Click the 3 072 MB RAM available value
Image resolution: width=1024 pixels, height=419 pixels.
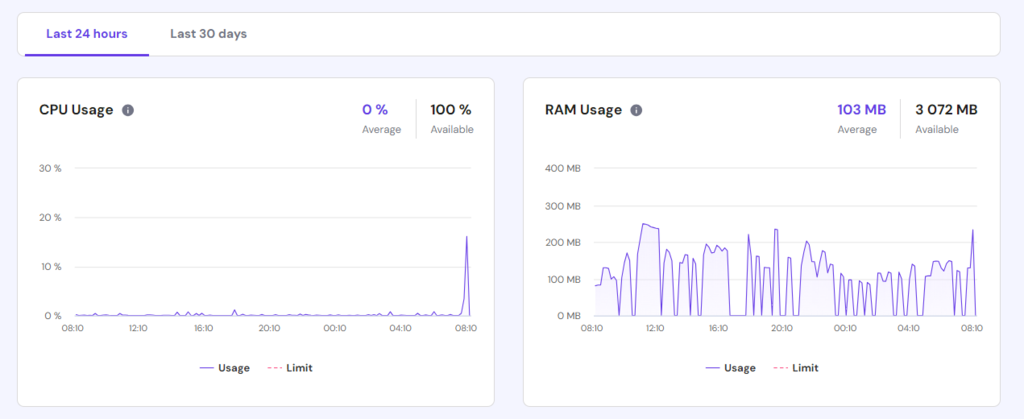pyautogui.click(x=946, y=110)
